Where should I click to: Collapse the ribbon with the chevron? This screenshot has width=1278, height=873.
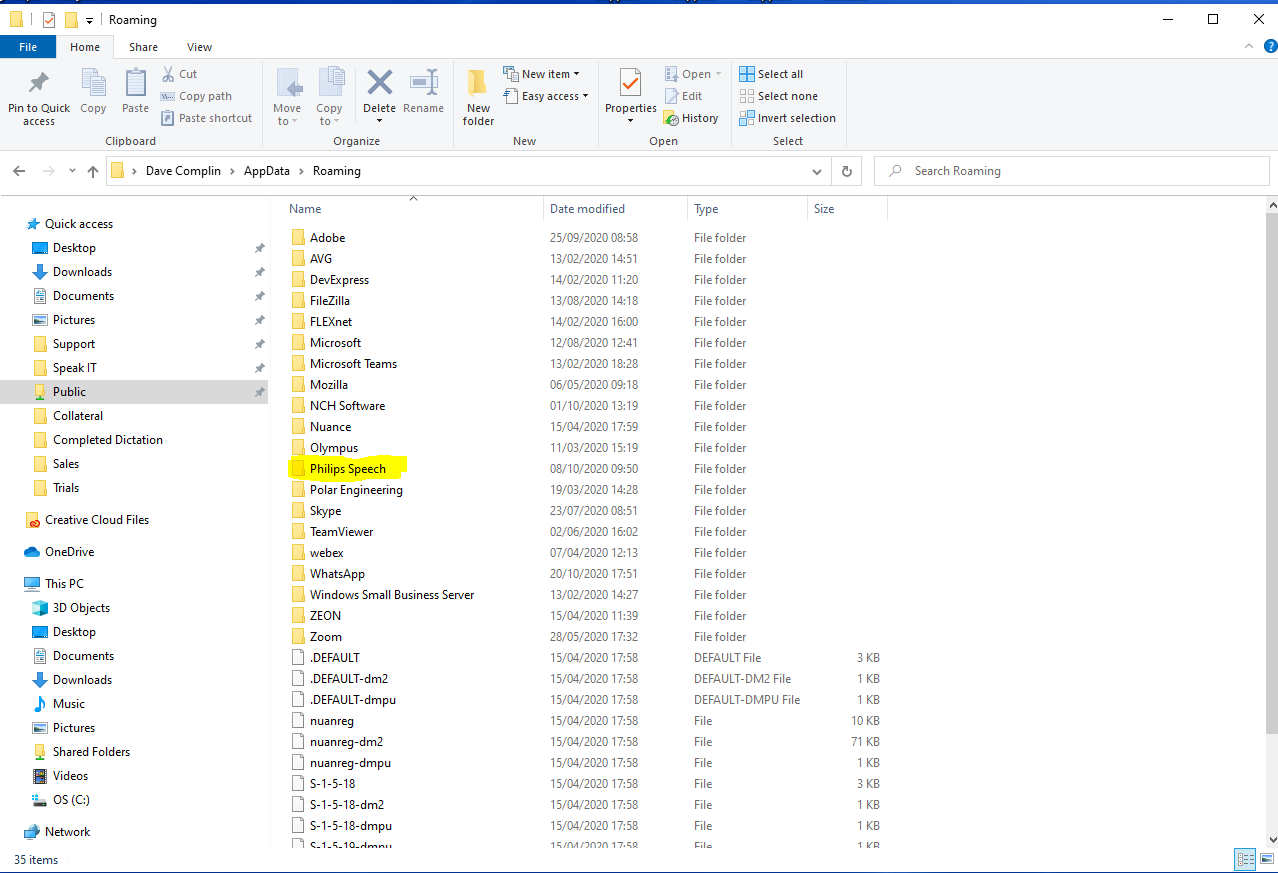point(1247,47)
